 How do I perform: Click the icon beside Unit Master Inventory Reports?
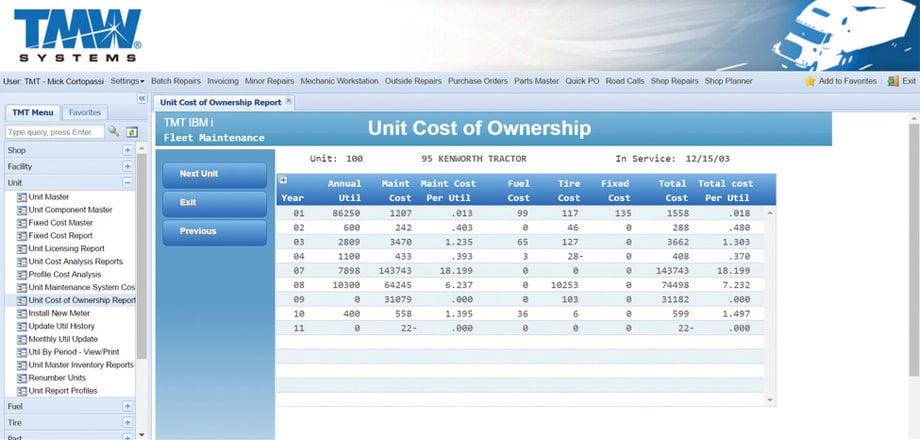pyautogui.click(x=22, y=365)
